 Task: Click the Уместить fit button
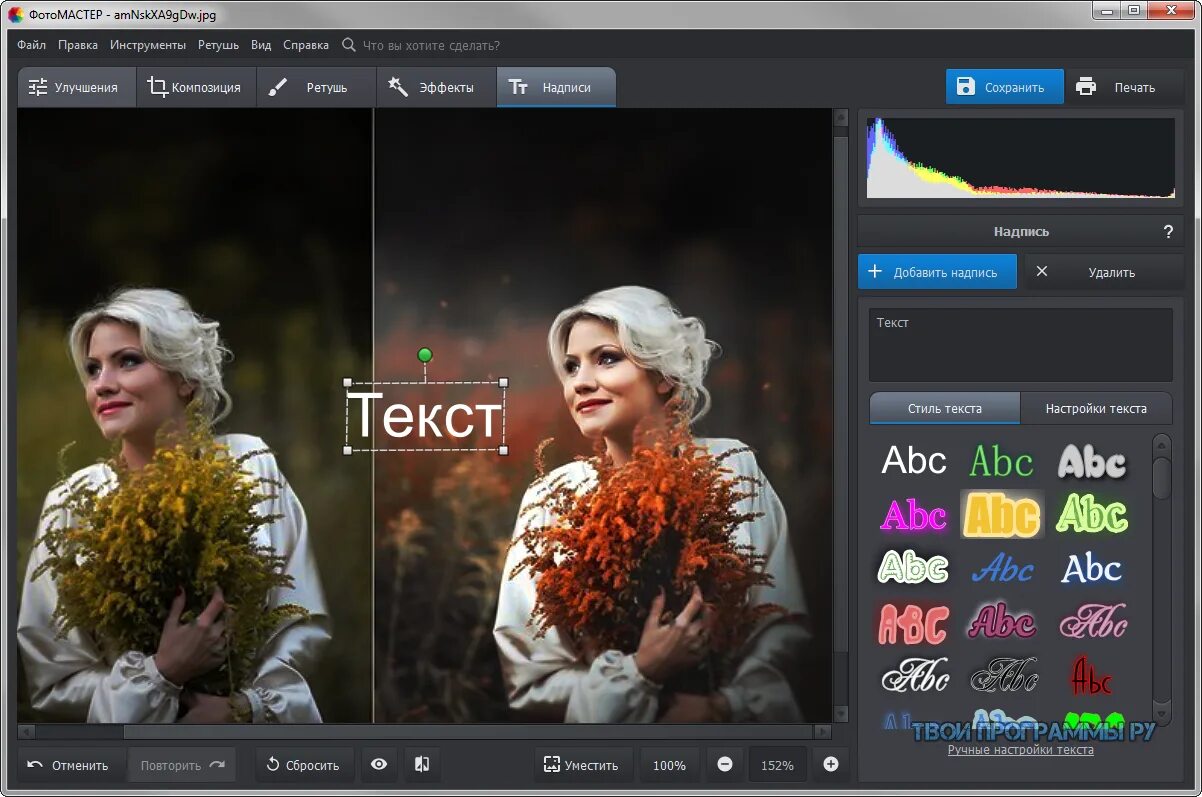pos(584,765)
